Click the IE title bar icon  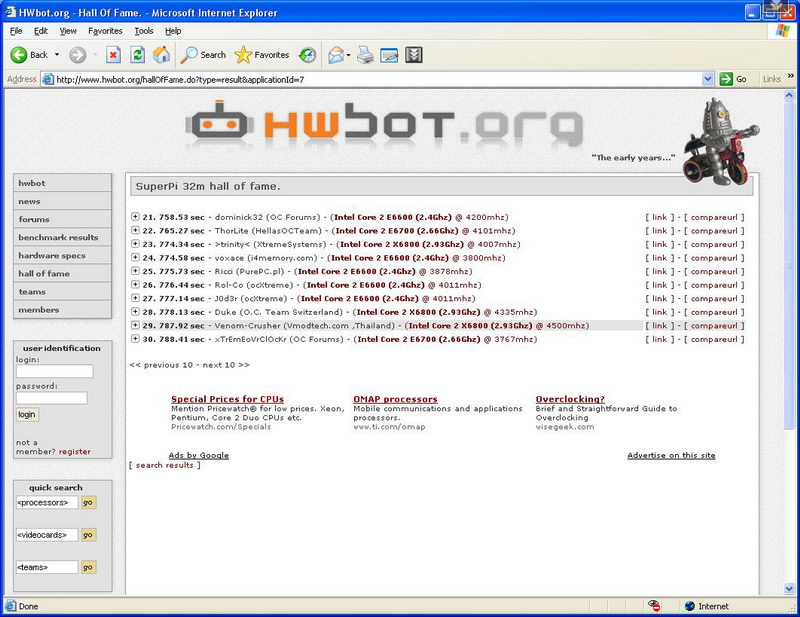coord(11,12)
